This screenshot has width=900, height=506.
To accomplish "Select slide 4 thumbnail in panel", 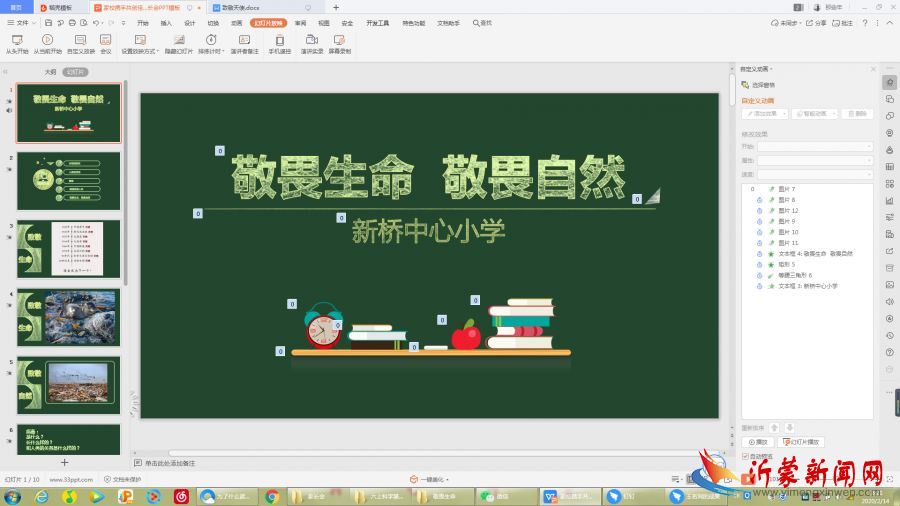I will pyautogui.click(x=69, y=316).
